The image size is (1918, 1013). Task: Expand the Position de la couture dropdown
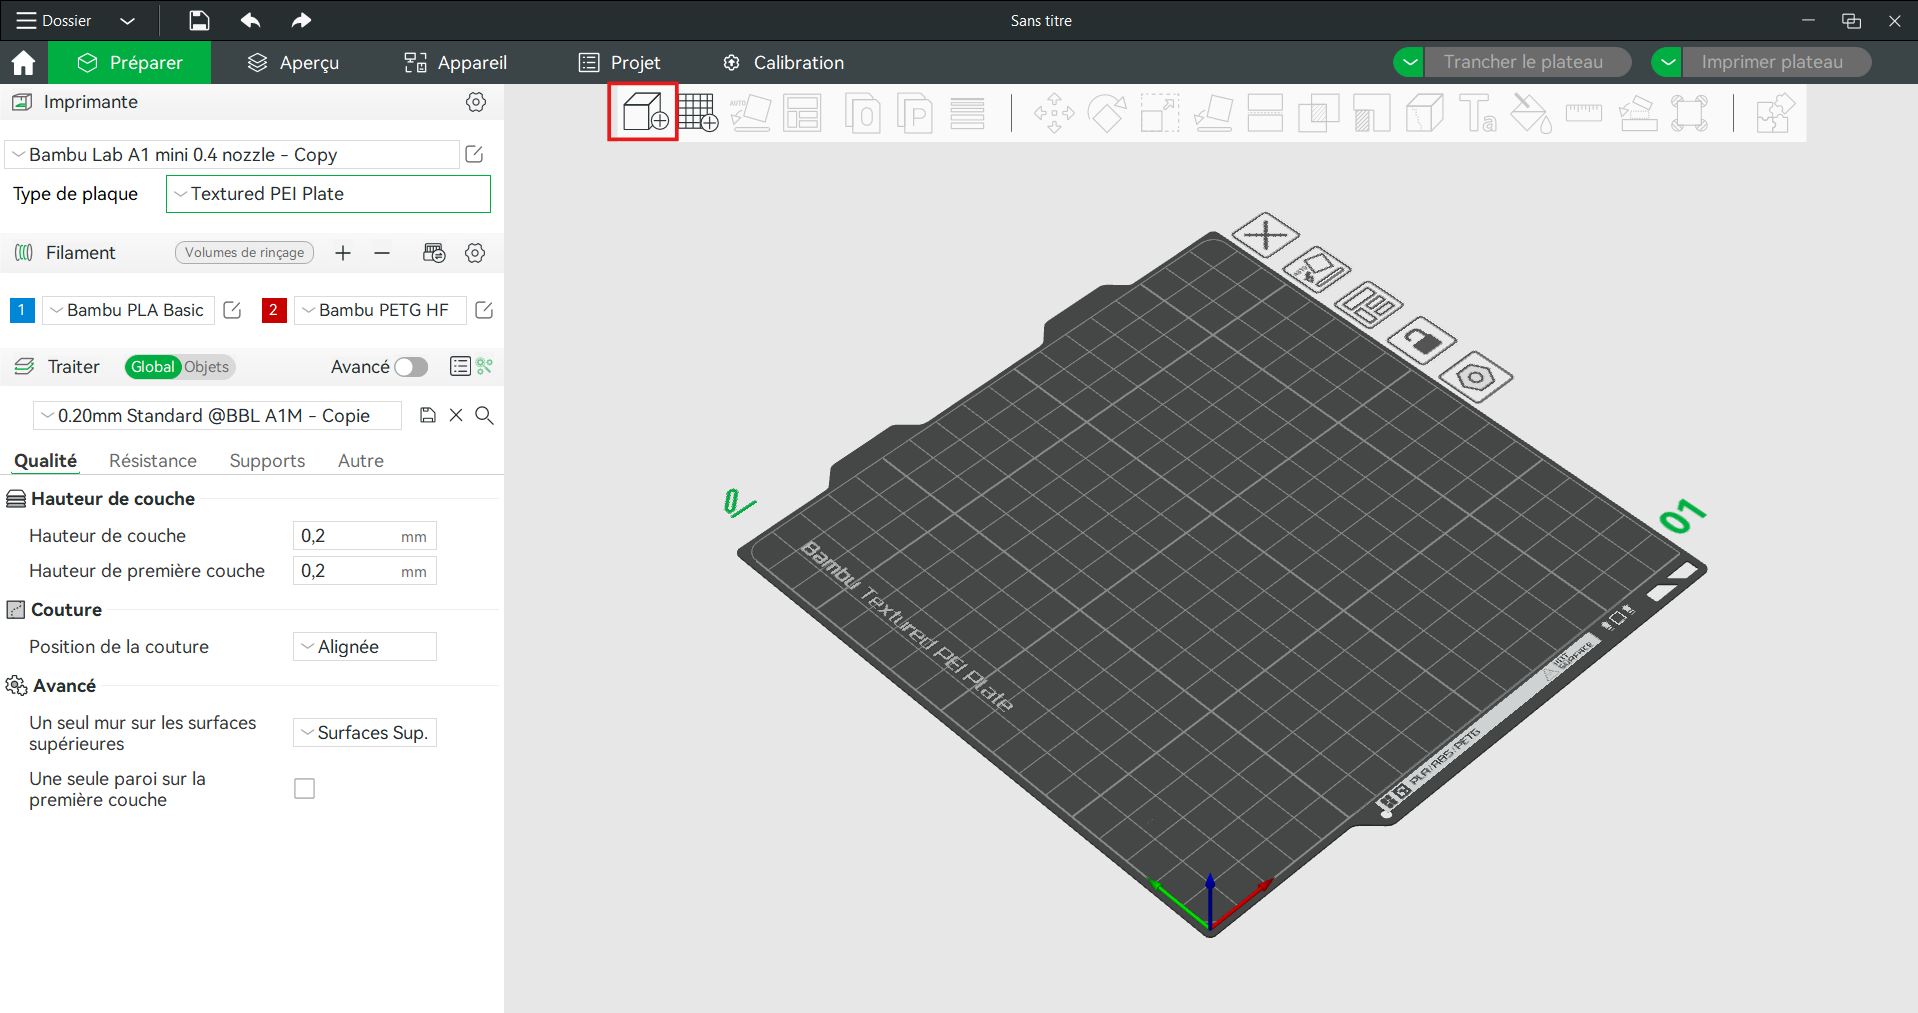tap(364, 647)
